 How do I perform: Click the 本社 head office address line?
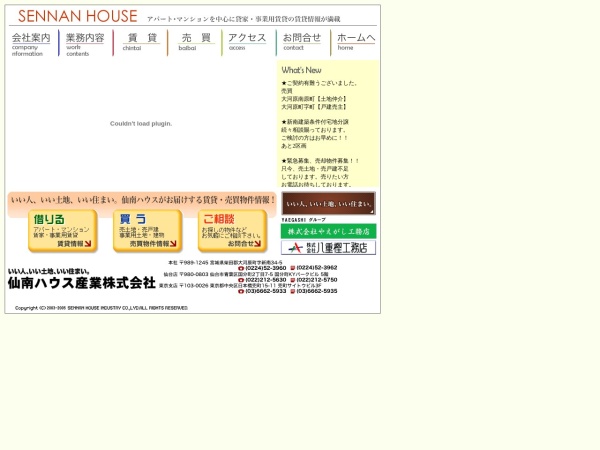(225, 263)
